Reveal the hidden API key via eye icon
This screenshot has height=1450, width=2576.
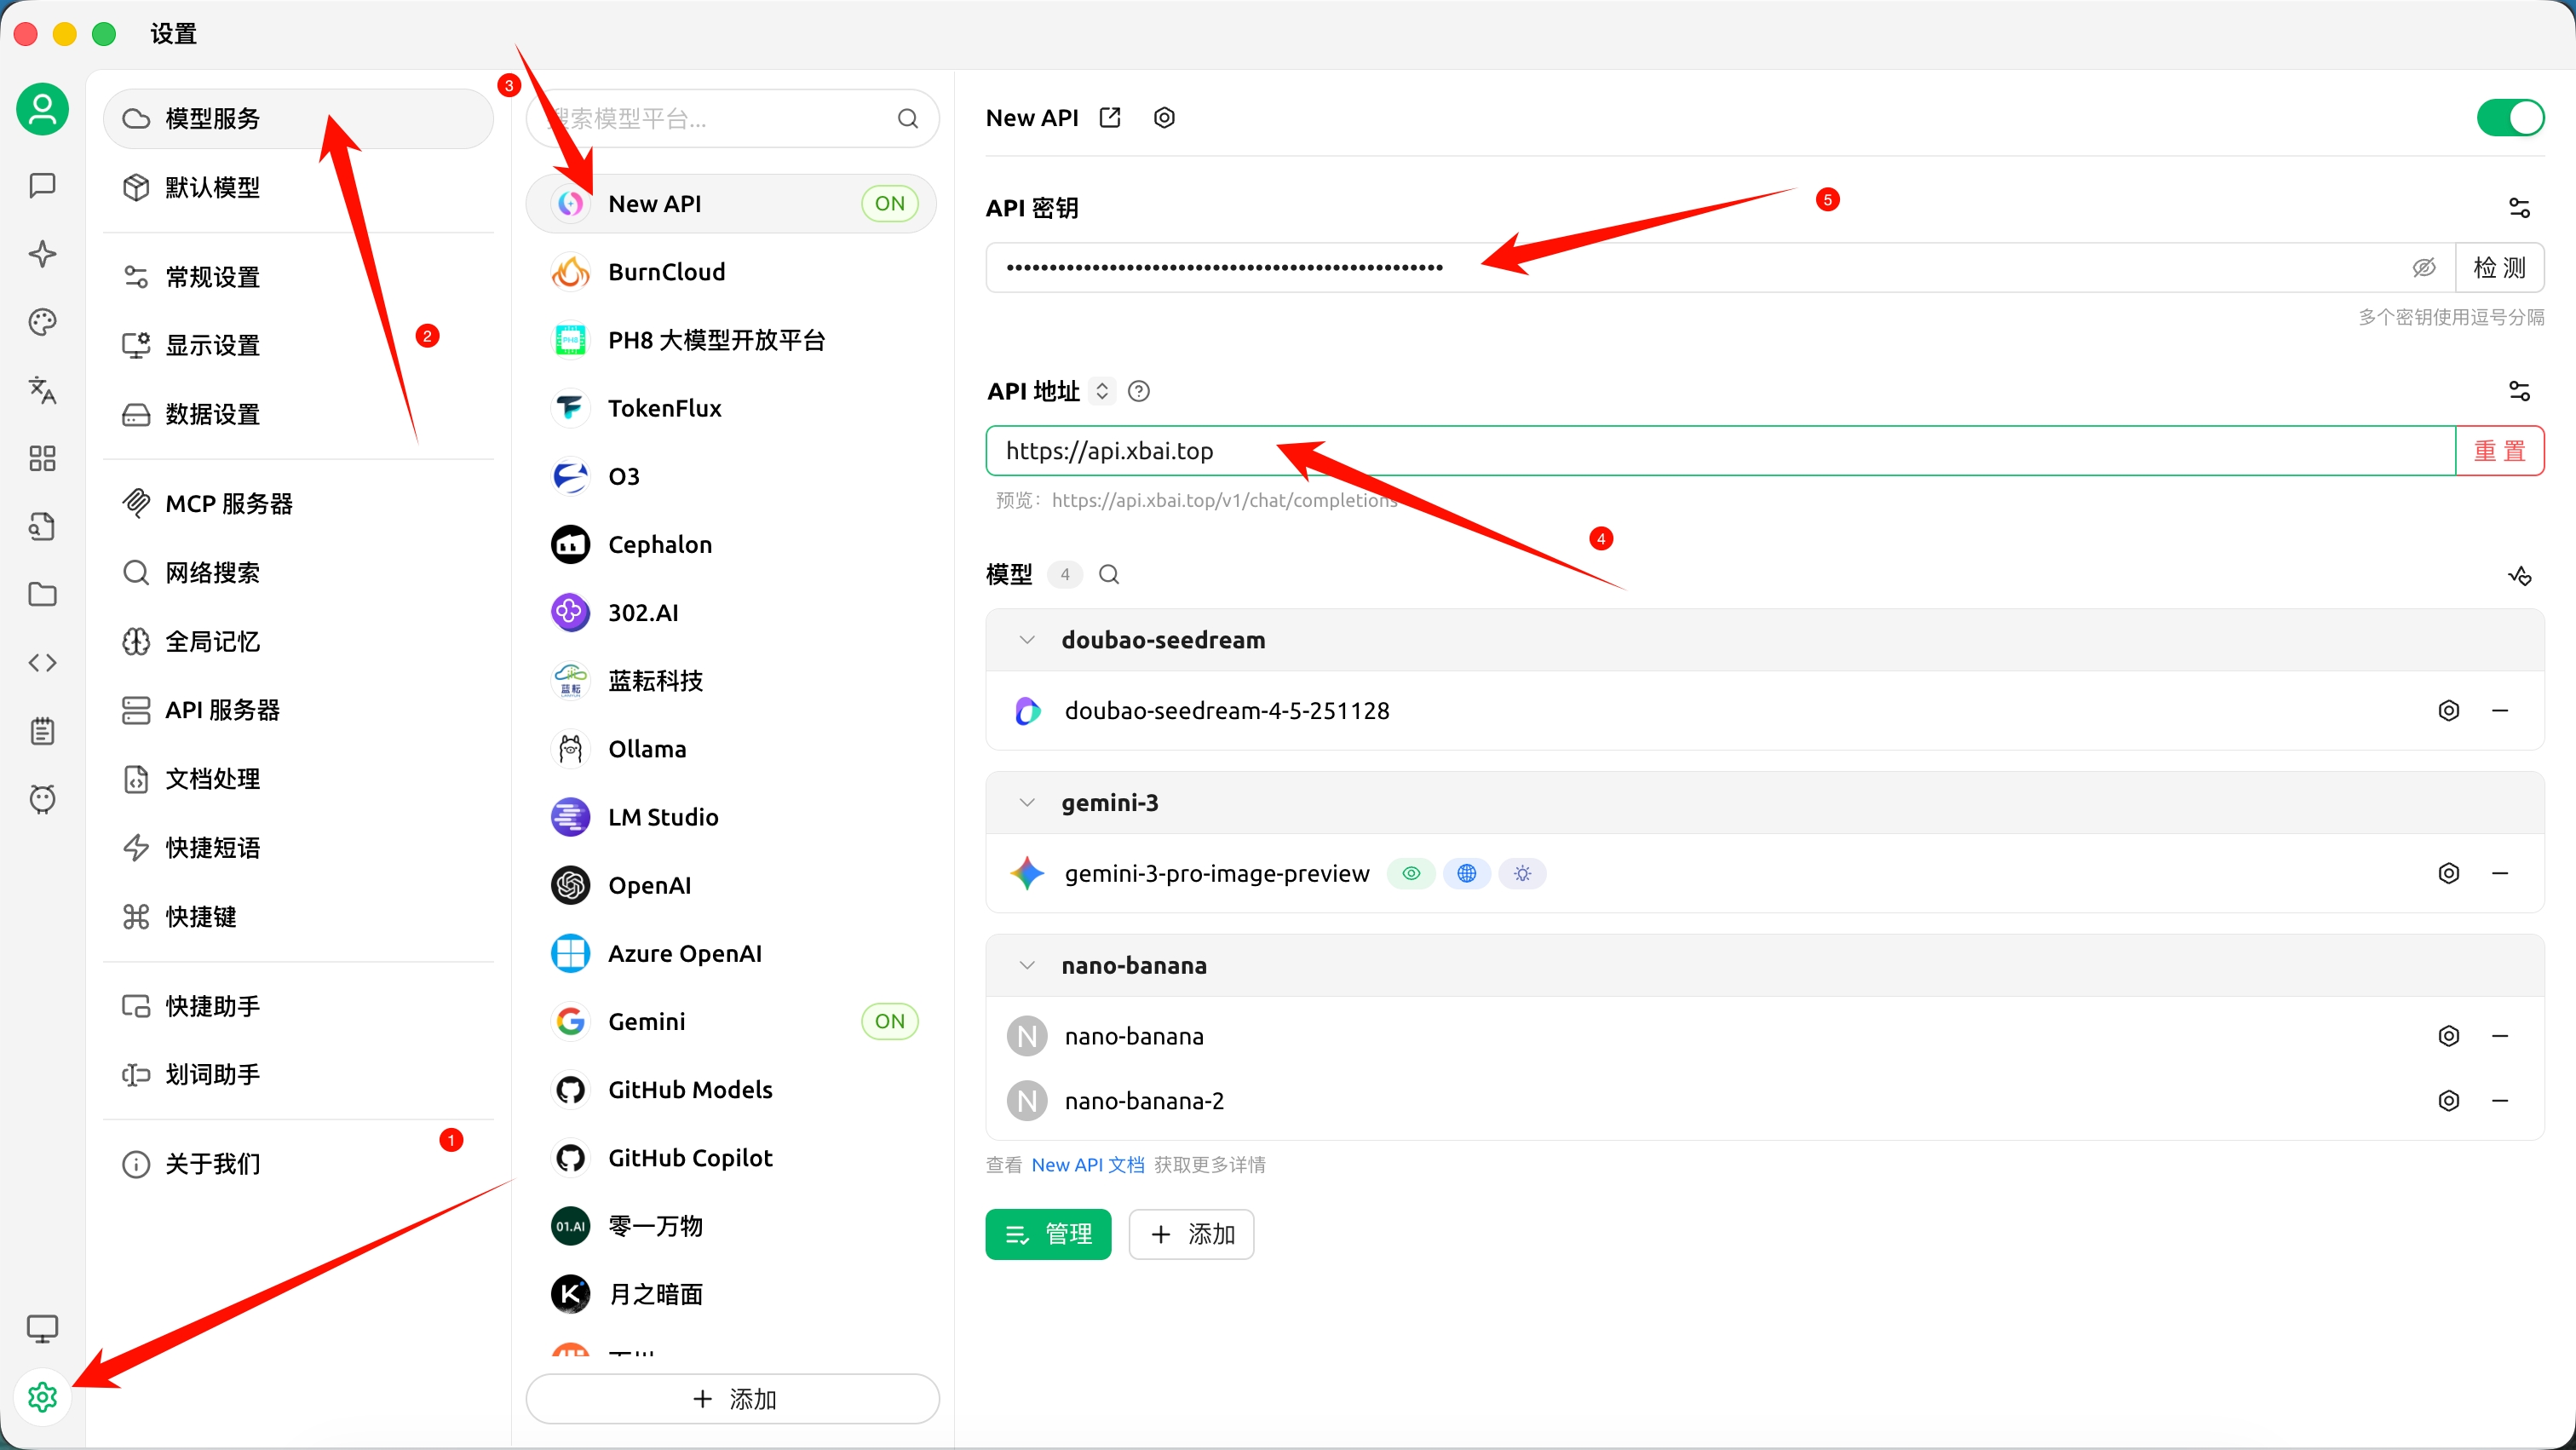pyautogui.click(x=2424, y=267)
